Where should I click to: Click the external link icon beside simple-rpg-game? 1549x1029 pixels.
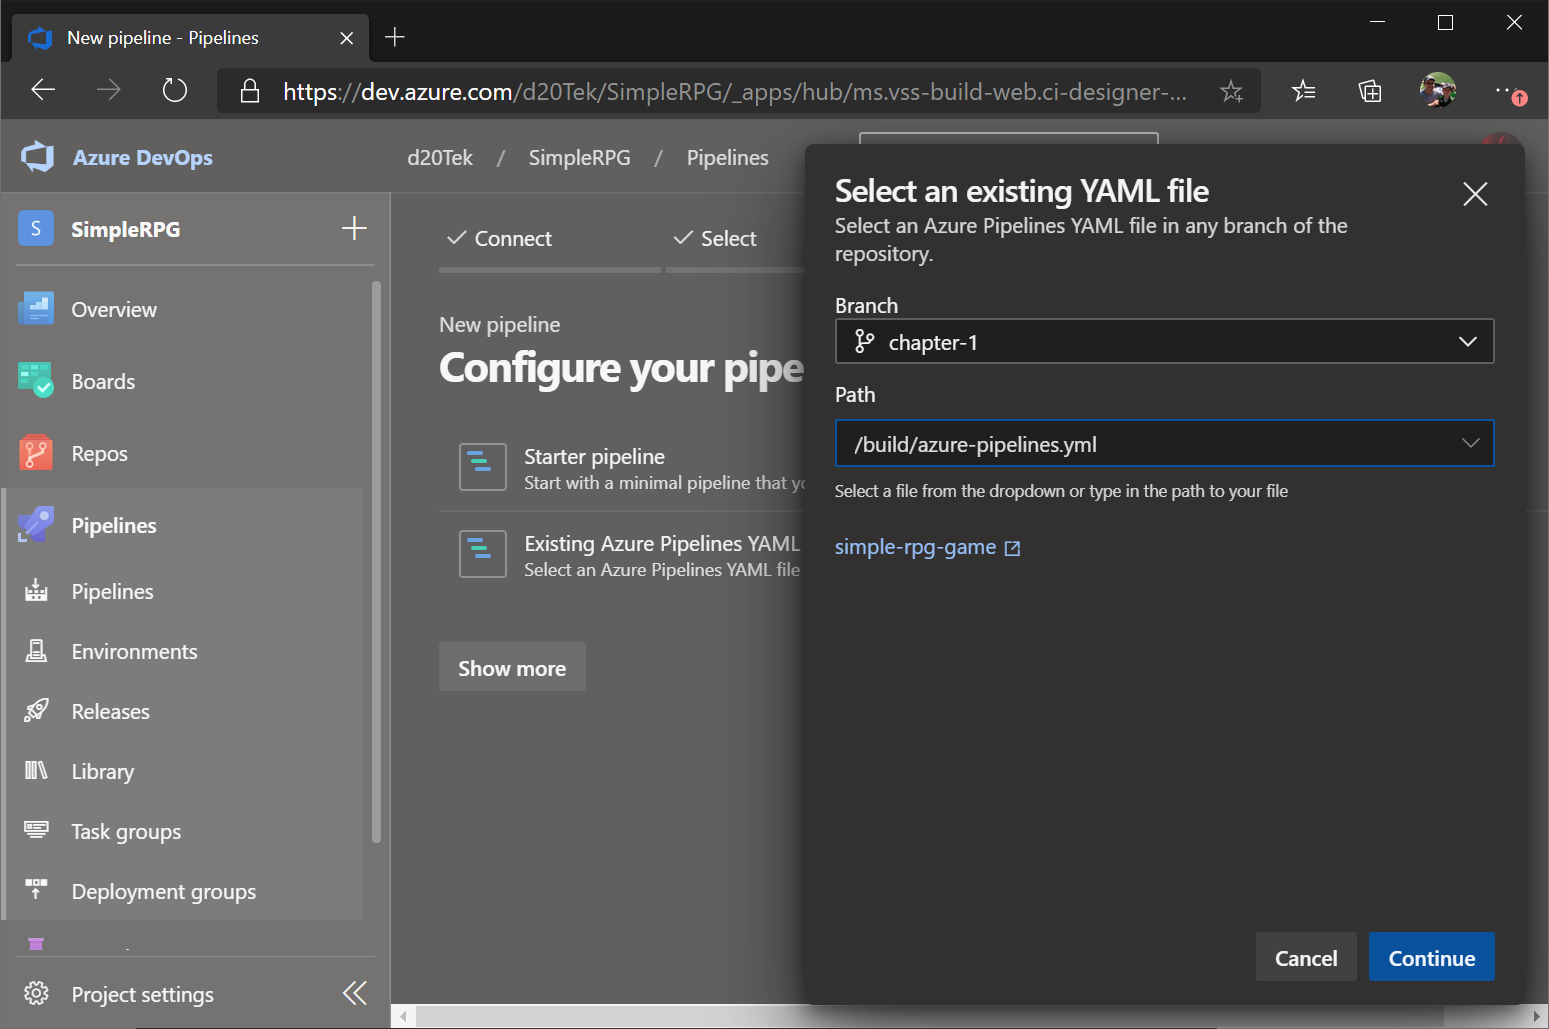click(x=1013, y=548)
